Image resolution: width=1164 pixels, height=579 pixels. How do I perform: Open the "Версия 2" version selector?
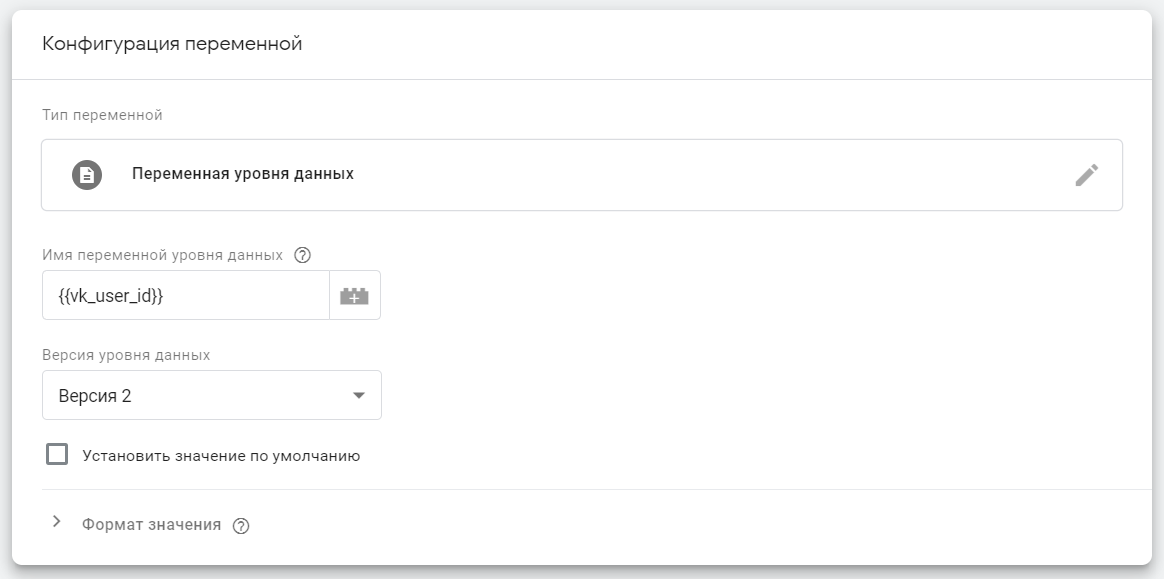coord(200,396)
